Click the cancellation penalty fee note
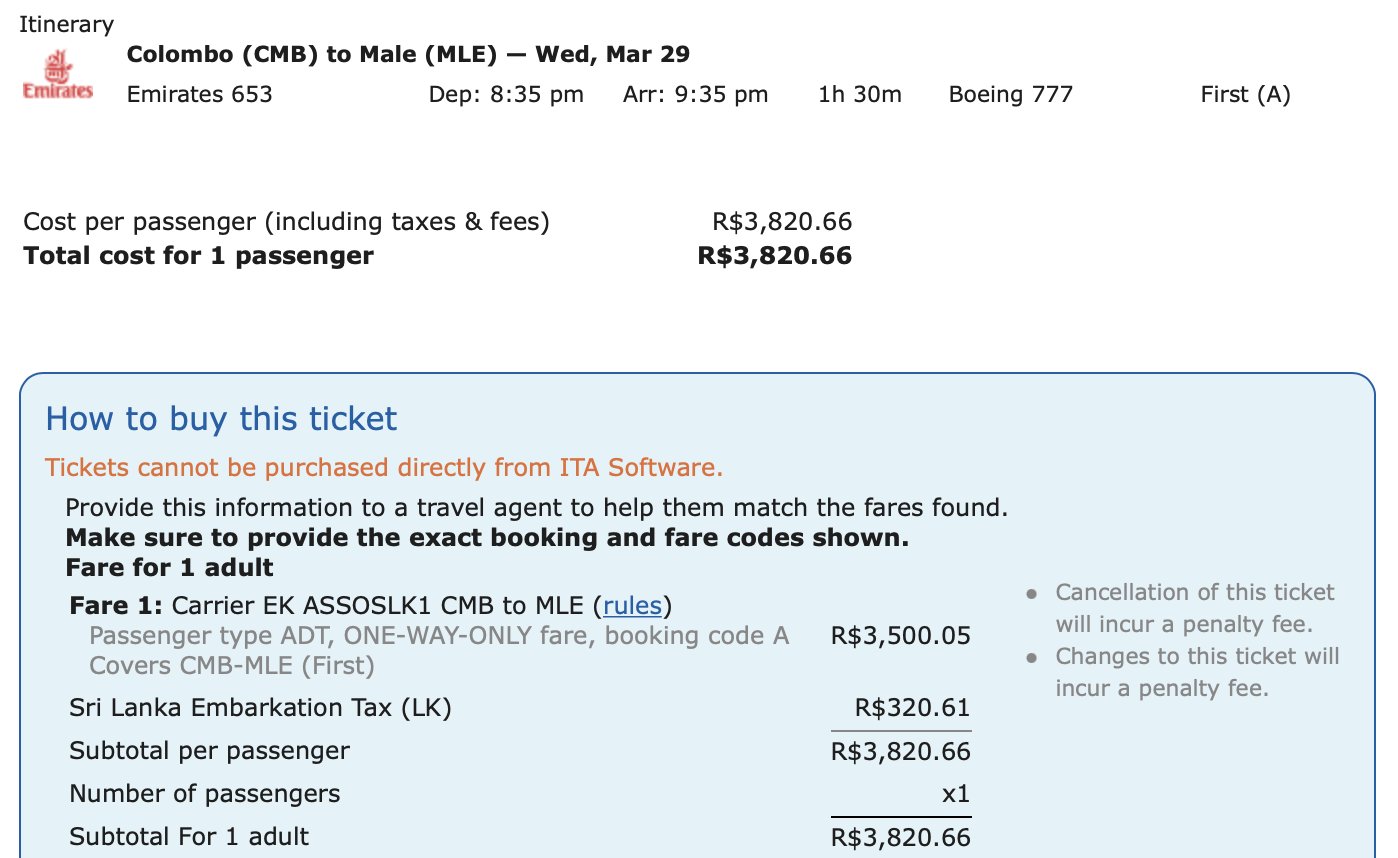 (x=1195, y=609)
